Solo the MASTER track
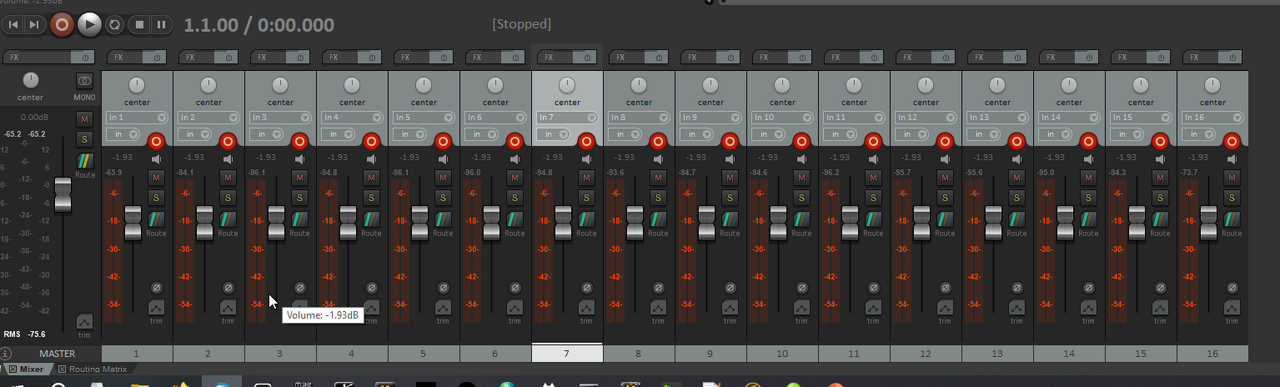 [x=84, y=139]
